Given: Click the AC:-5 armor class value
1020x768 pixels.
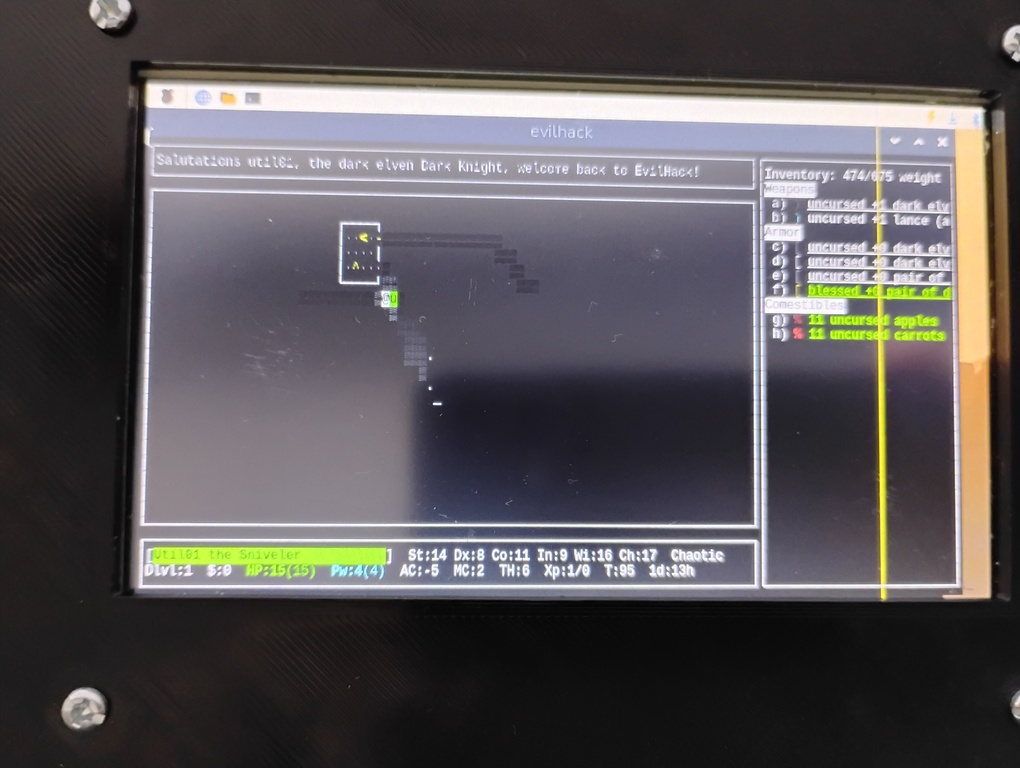Looking at the screenshot, I should 420,570.
